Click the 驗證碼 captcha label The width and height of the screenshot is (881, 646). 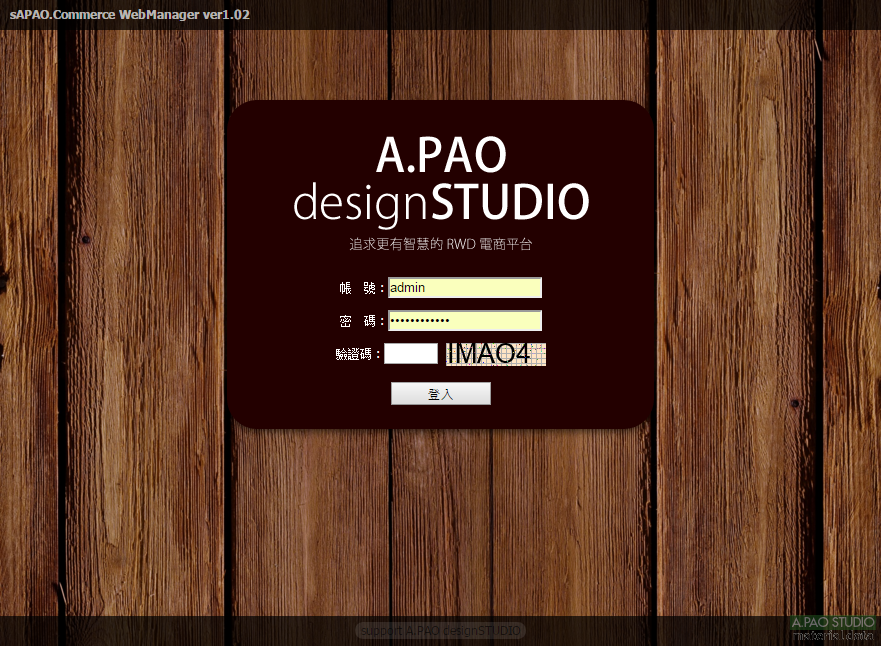(356, 354)
